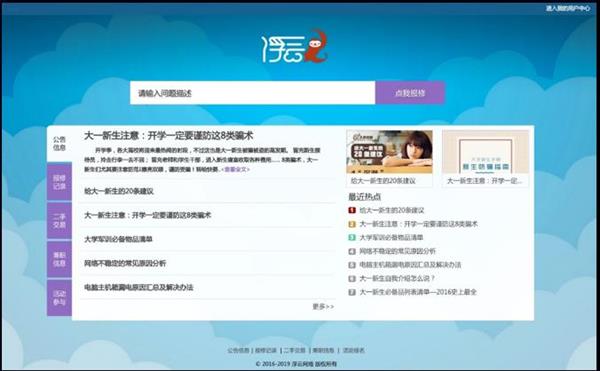Open 进入我的用户中心 link at top right
Screen dimensions: 600x371
point(568,8)
